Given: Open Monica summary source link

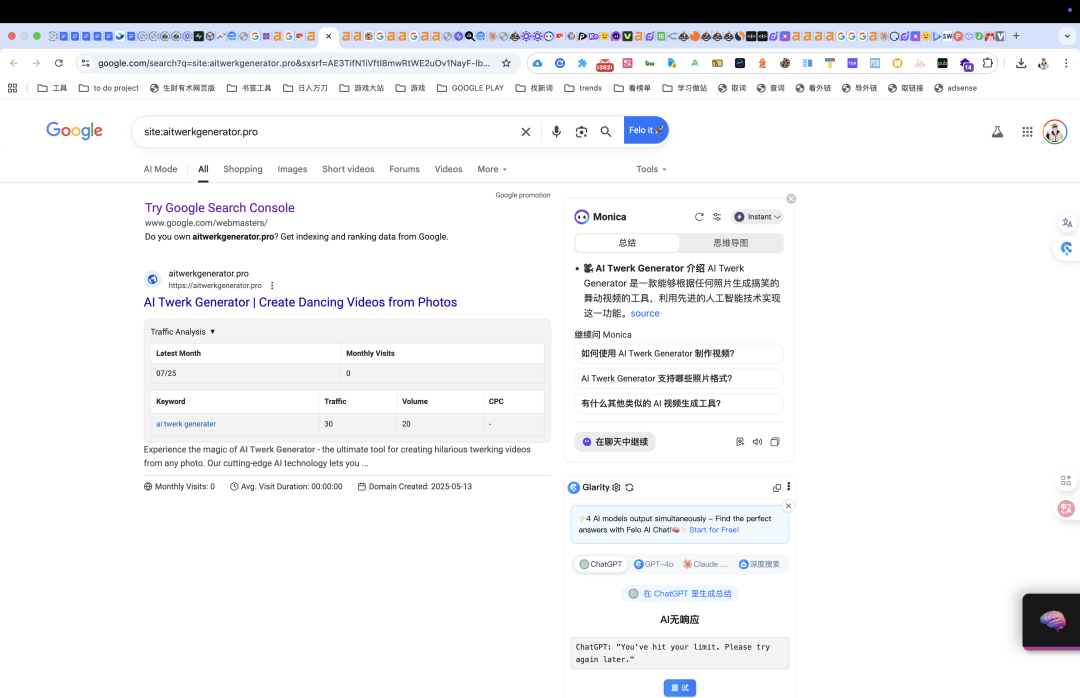Looking at the screenshot, I should click(x=645, y=313).
